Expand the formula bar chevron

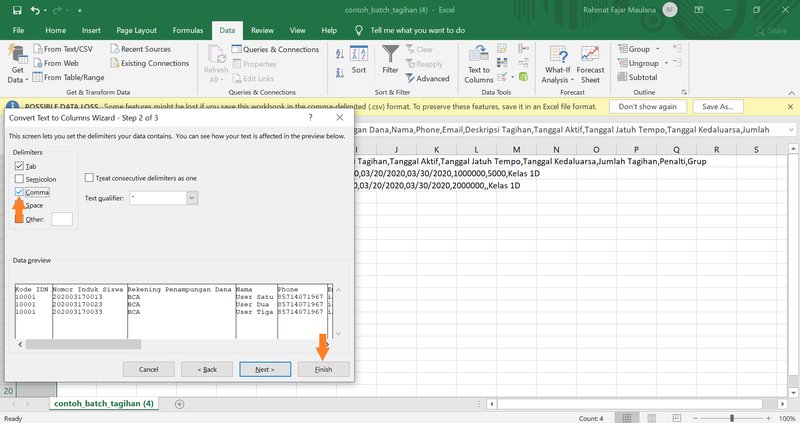791,130
